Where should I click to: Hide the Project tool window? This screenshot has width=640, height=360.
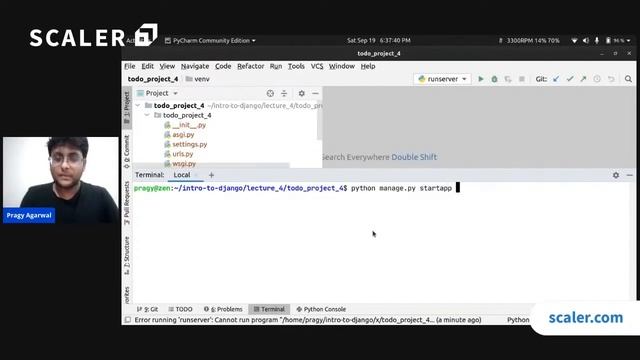(x=315, y=93)
